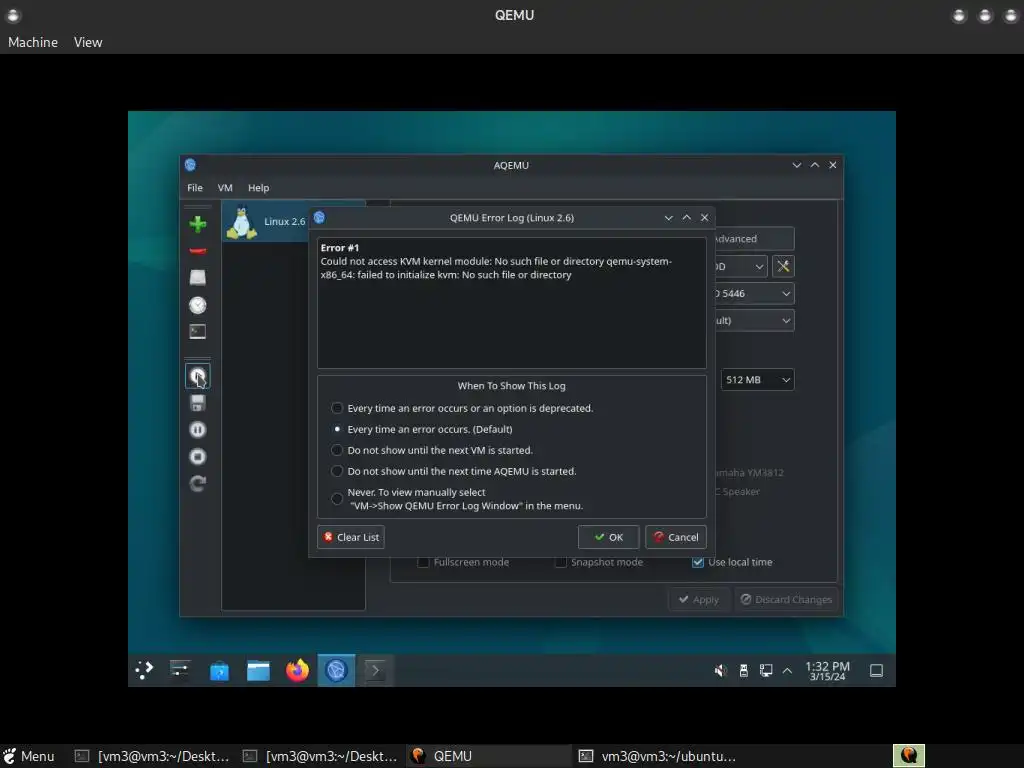Open System Settings icon in guest taskbar
The image size is (1024, 768).
(x=180, y=670)
